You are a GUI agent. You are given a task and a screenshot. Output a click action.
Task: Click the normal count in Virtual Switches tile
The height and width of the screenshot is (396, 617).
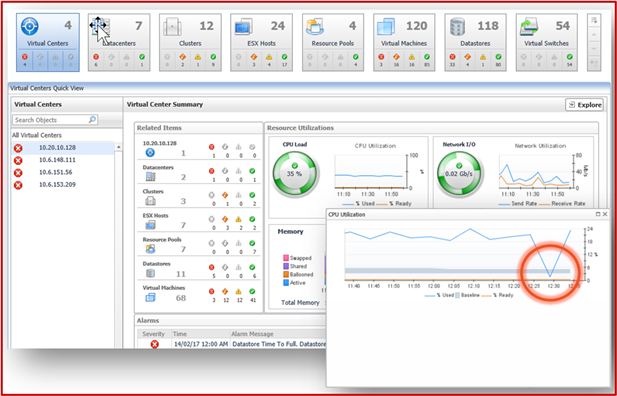click(x=569, y=60)
